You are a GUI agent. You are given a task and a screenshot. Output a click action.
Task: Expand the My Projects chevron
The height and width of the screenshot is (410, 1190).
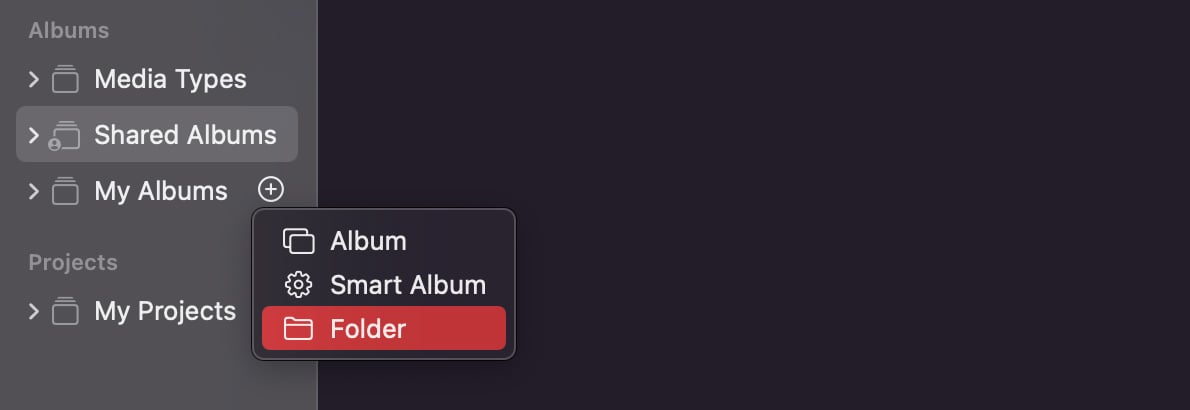[x=33, y=311]
